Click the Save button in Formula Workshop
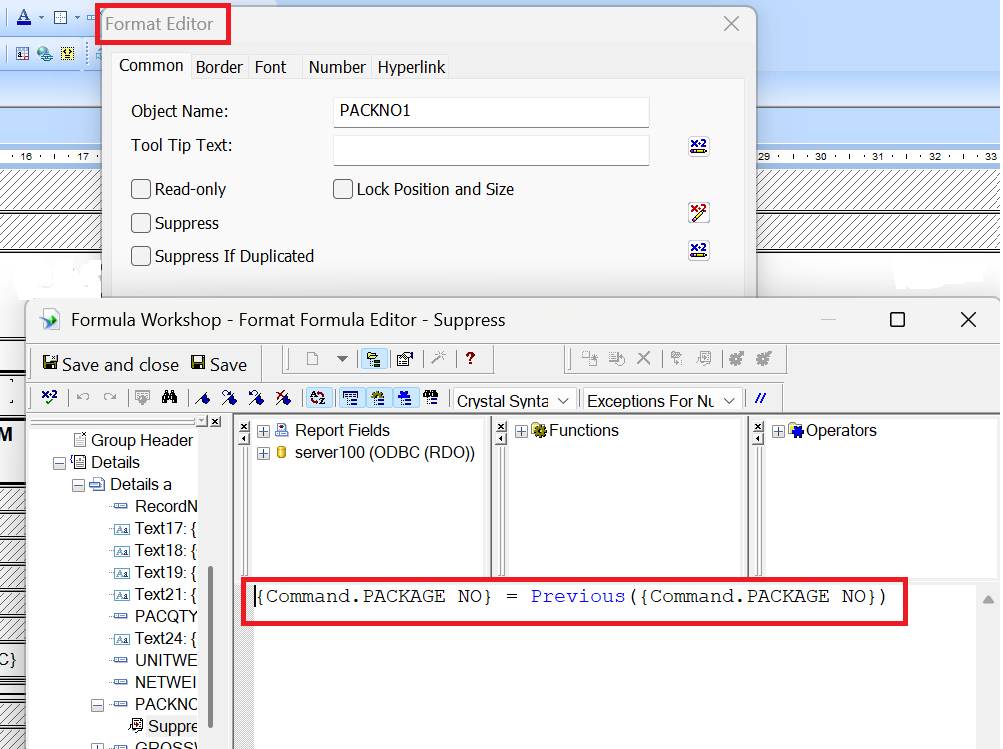Image resolution: width=1003 pixels, height=749 pixels. [218, 364]
